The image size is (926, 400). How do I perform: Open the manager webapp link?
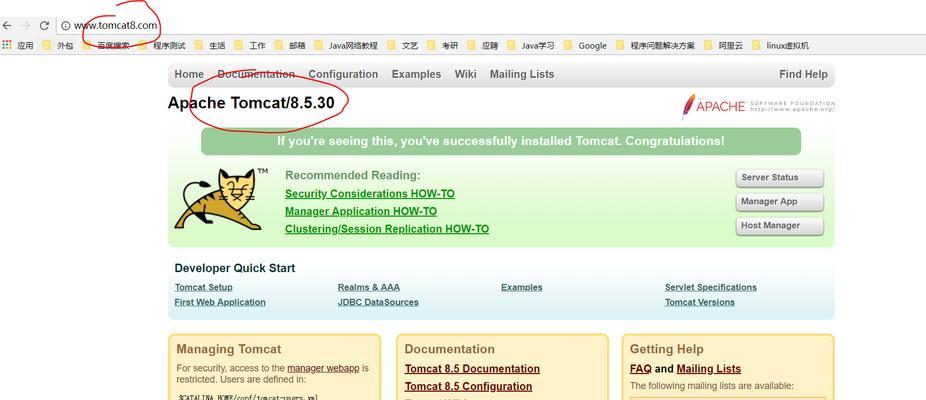(x=323, y=368)
